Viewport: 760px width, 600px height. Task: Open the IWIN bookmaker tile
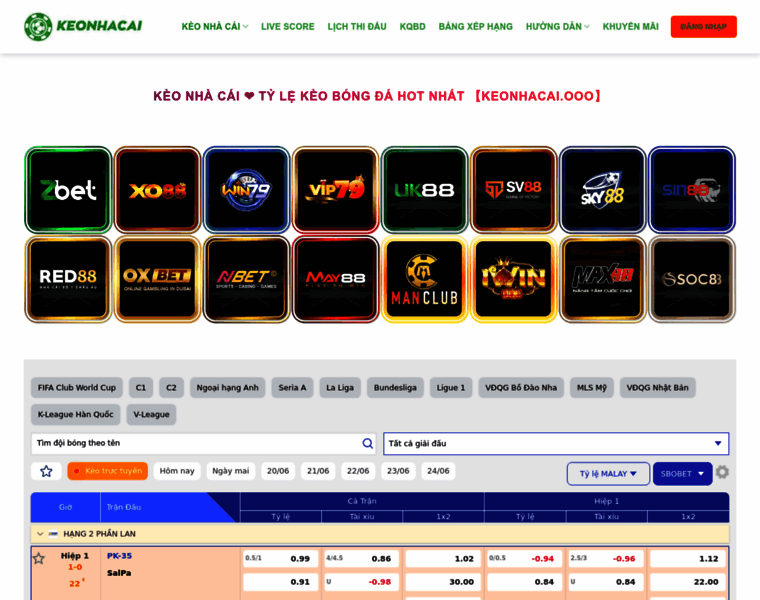click(x=514, y=279)
